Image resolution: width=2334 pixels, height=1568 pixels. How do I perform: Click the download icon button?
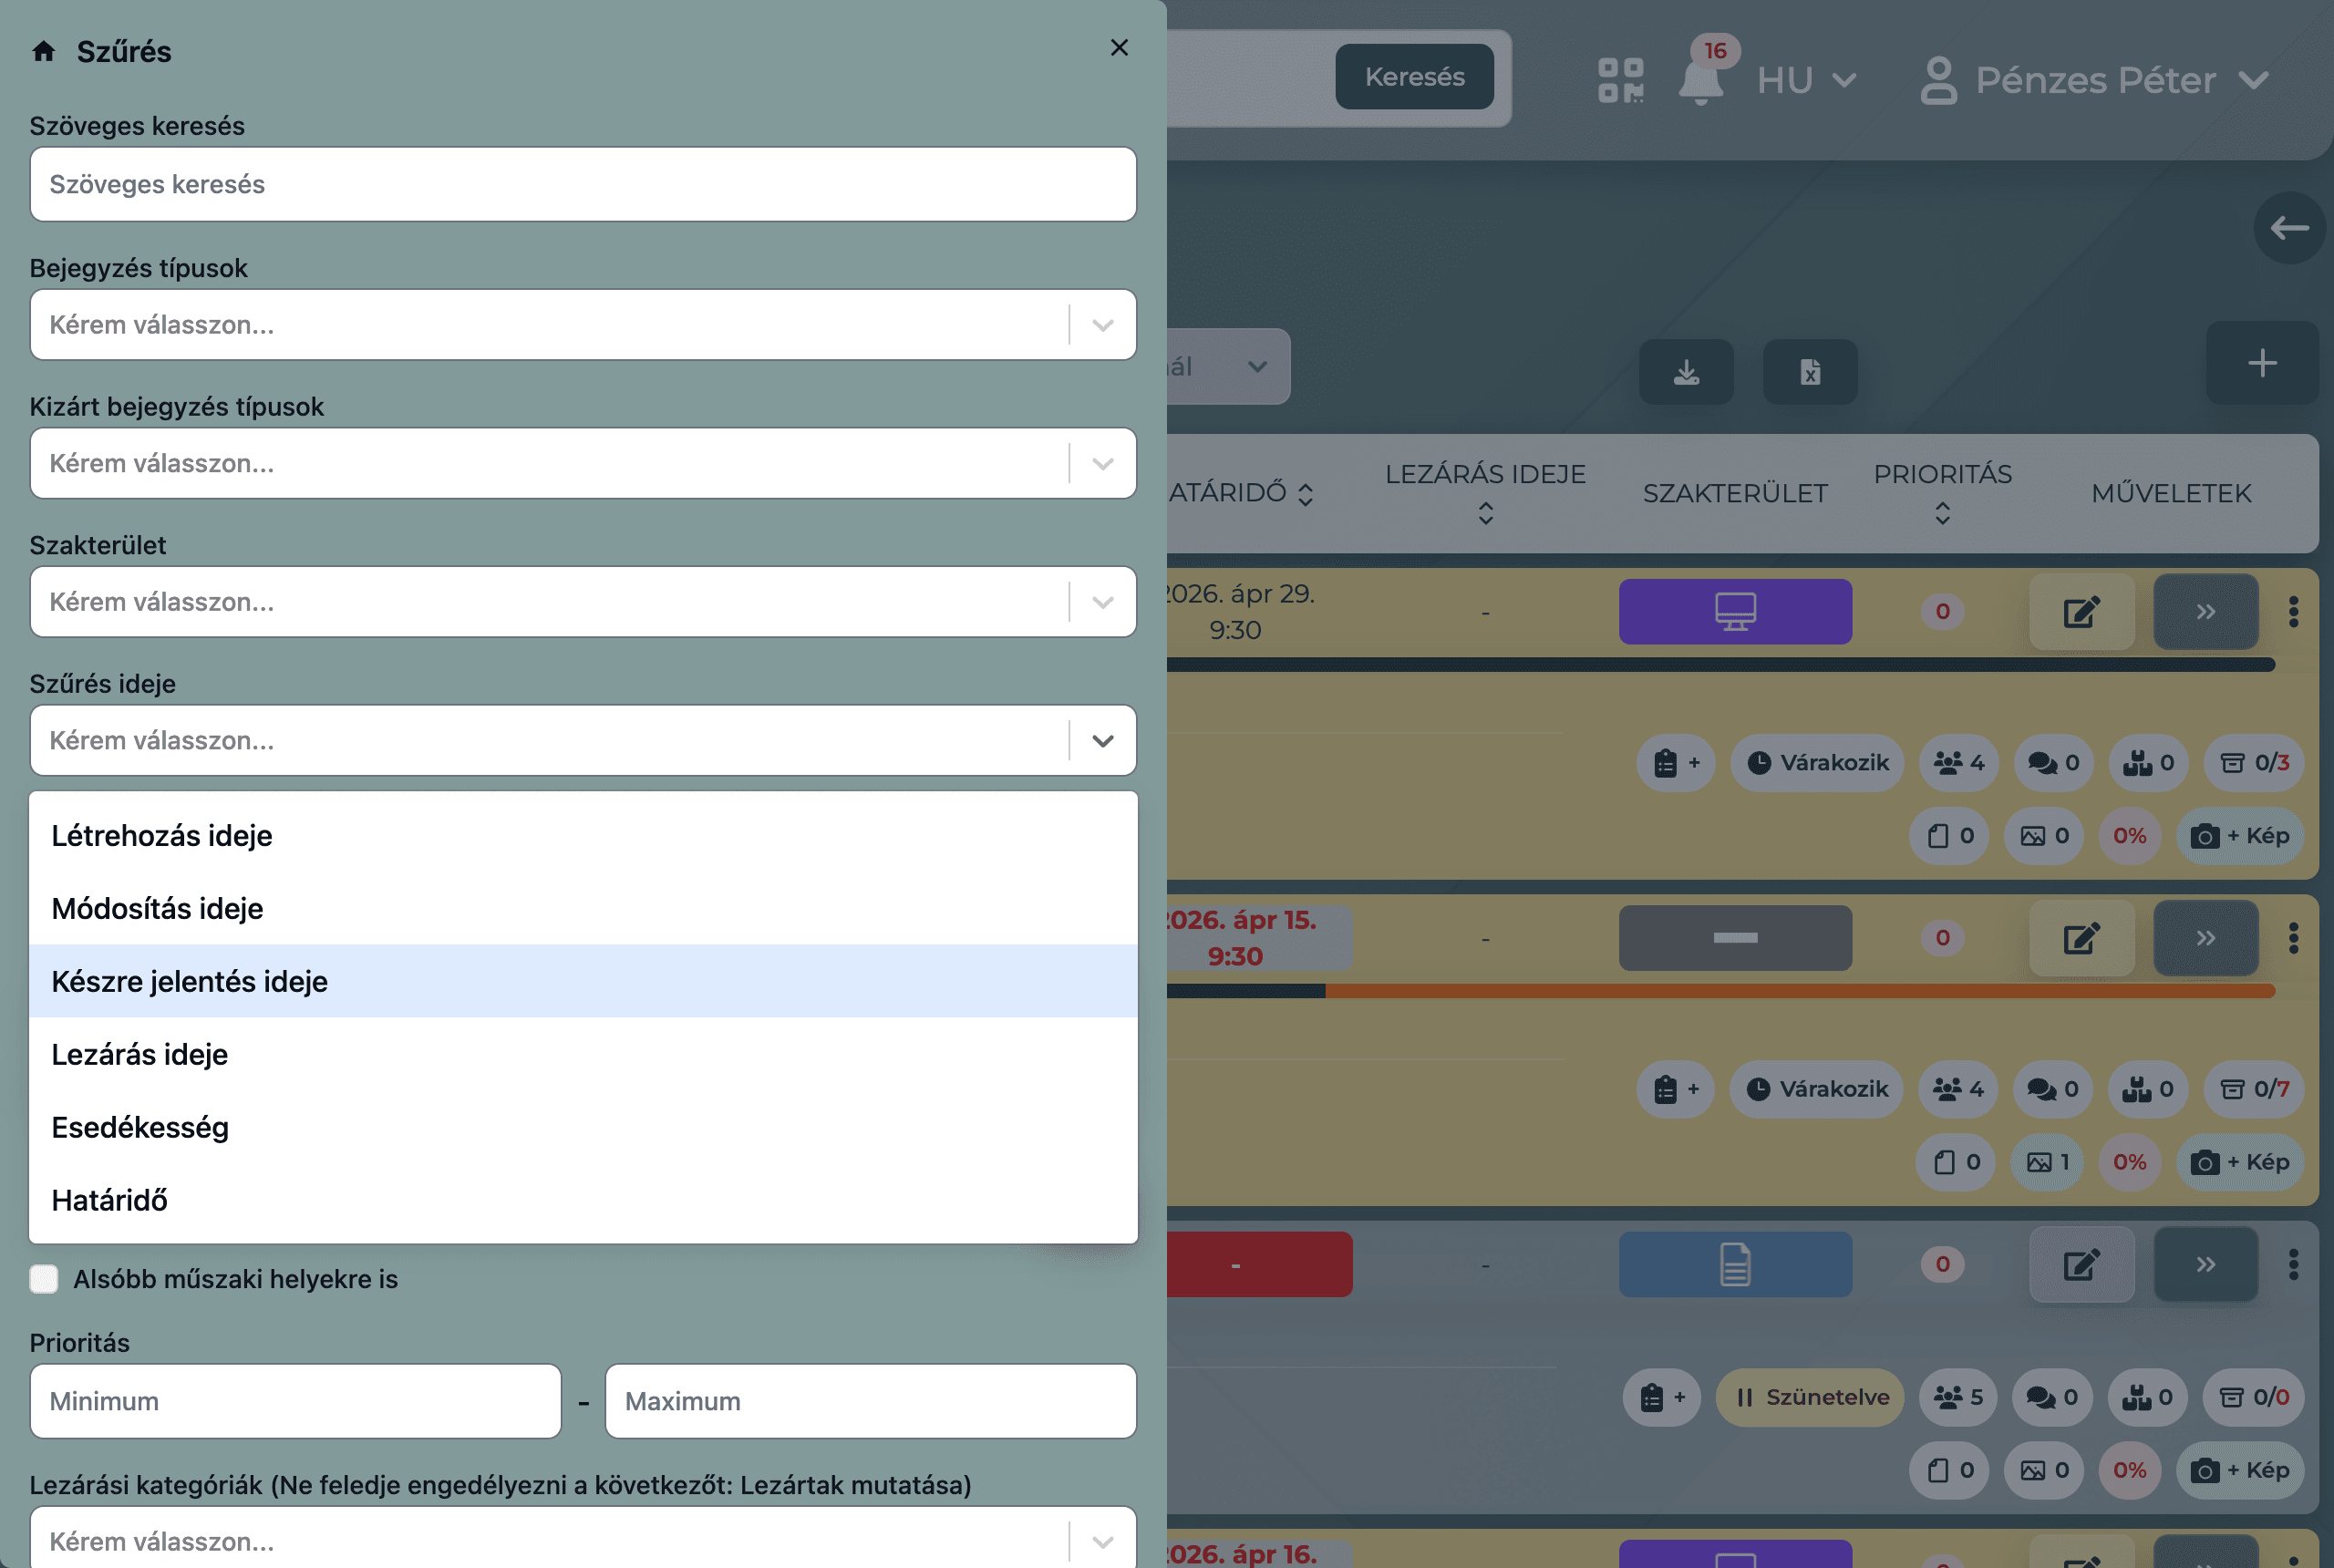point(1686,372)
